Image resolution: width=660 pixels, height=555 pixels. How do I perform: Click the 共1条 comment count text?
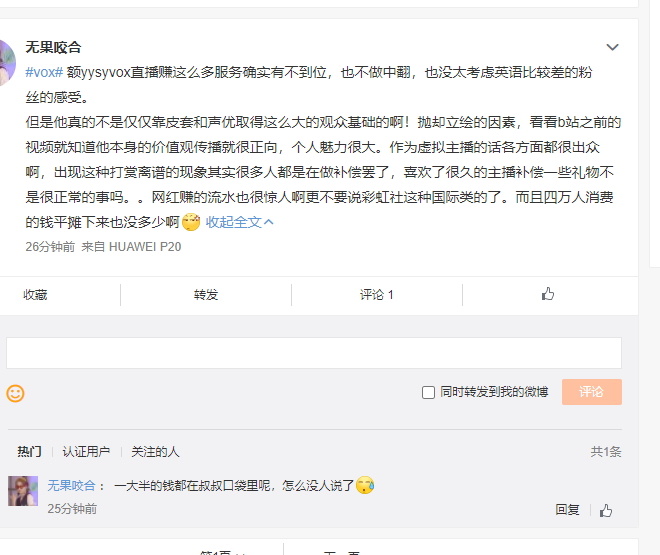(x=606, y=451)
